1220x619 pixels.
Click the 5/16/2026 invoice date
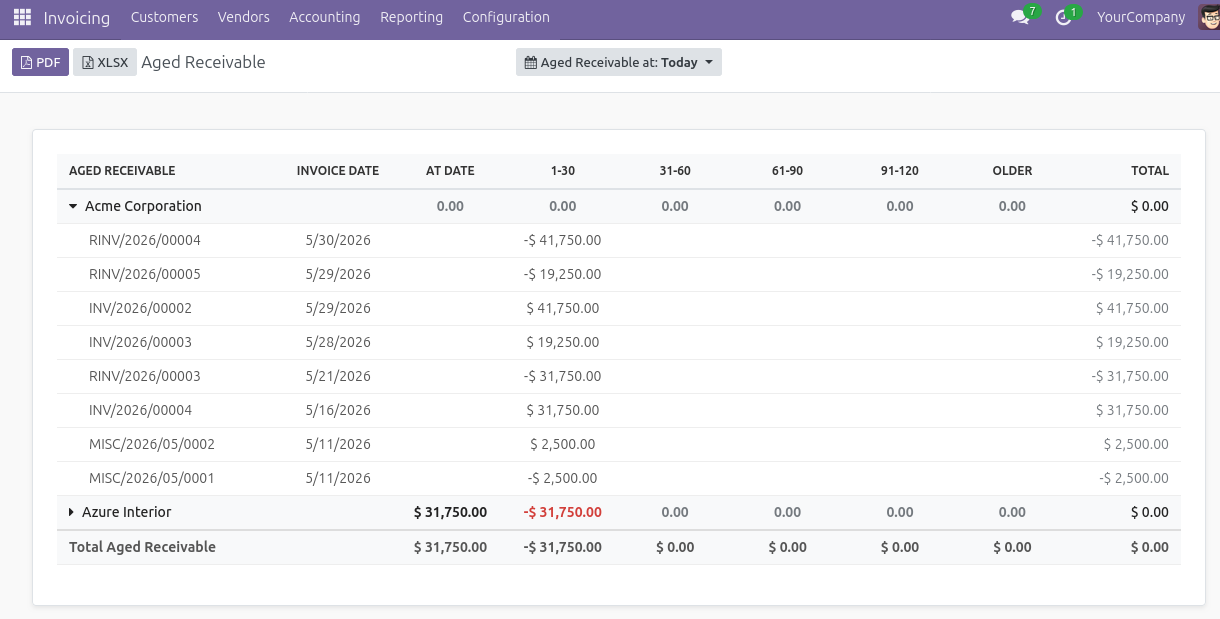point(338,410)
